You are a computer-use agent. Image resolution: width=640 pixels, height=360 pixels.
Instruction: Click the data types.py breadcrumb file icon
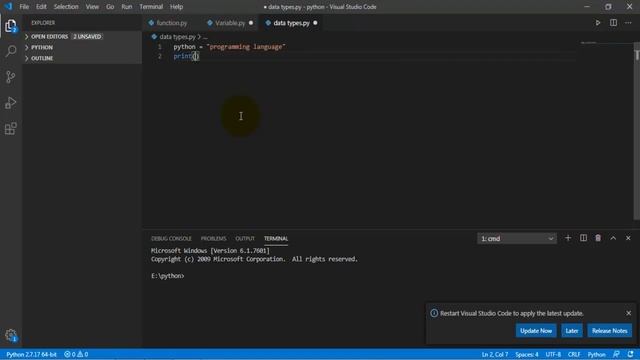pos(154,37)
